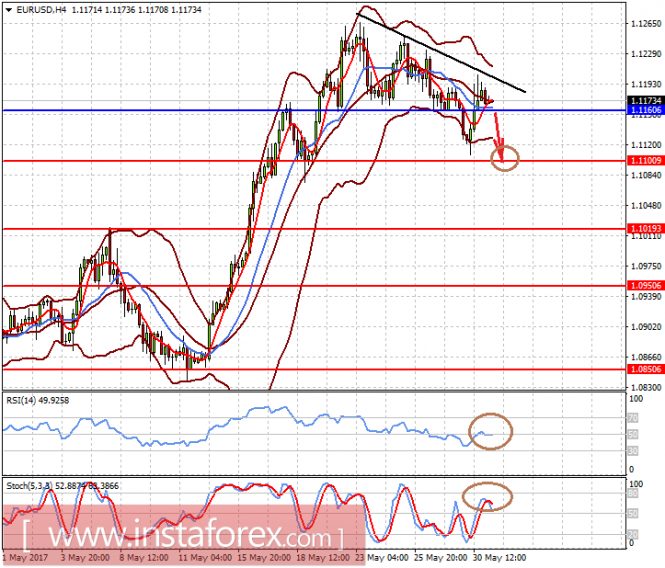
Task: Select the 1.08506 horizontal line label
Action: (x=646, y=369)
